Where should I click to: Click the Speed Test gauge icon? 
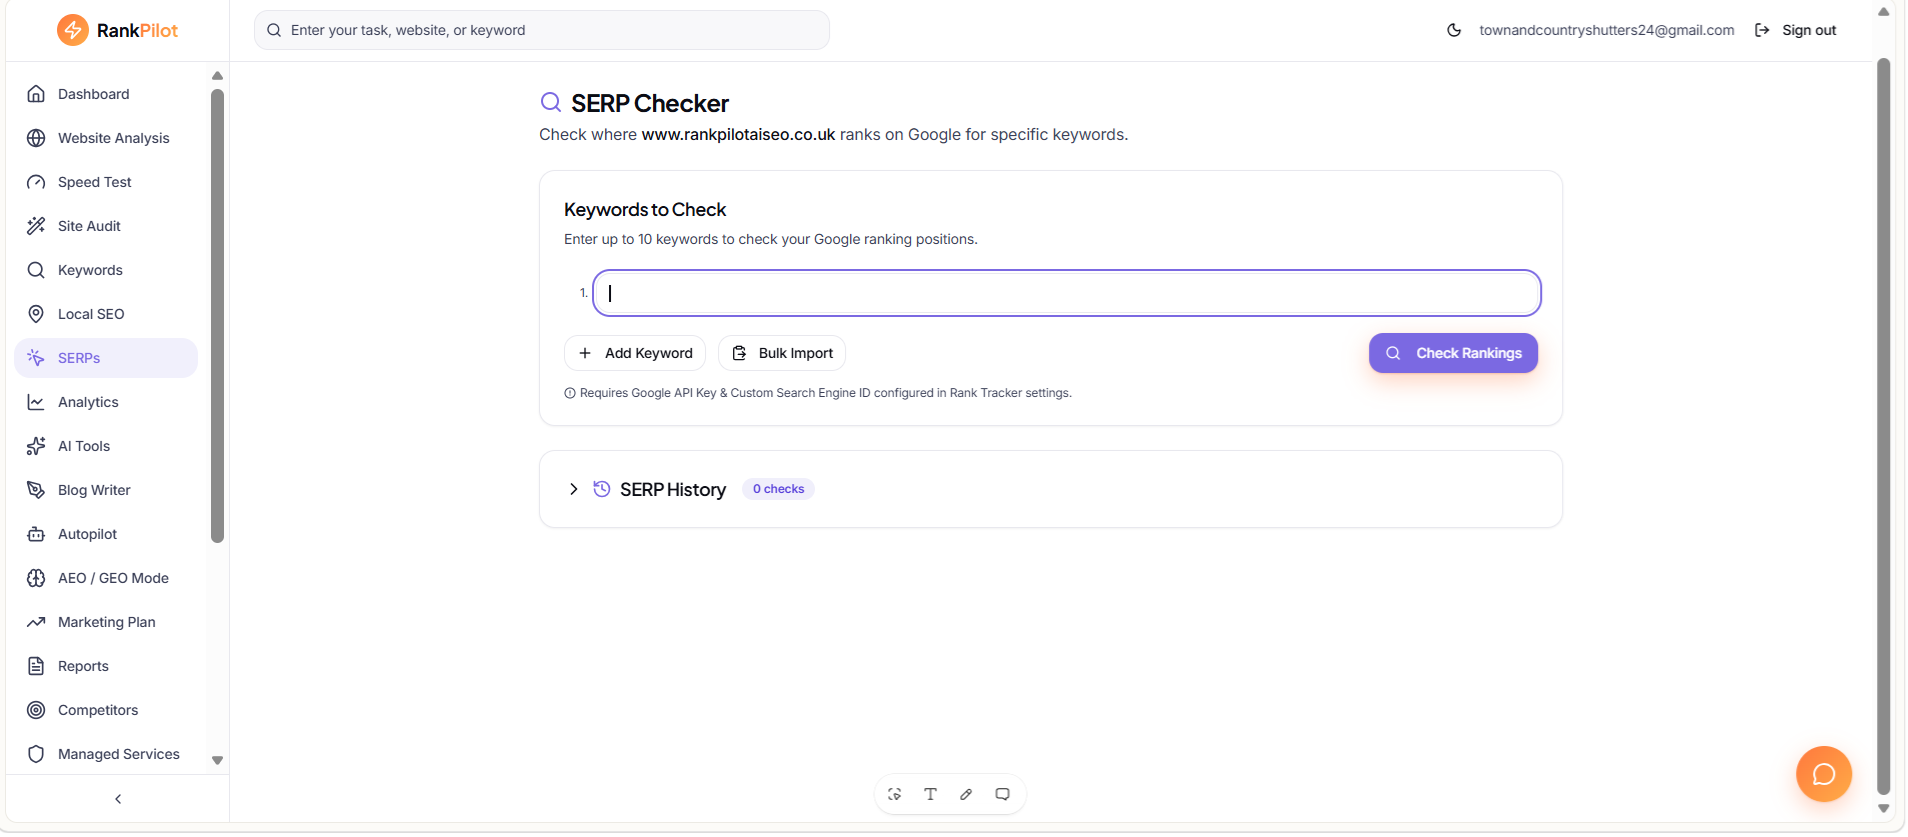tap(36, 182)
